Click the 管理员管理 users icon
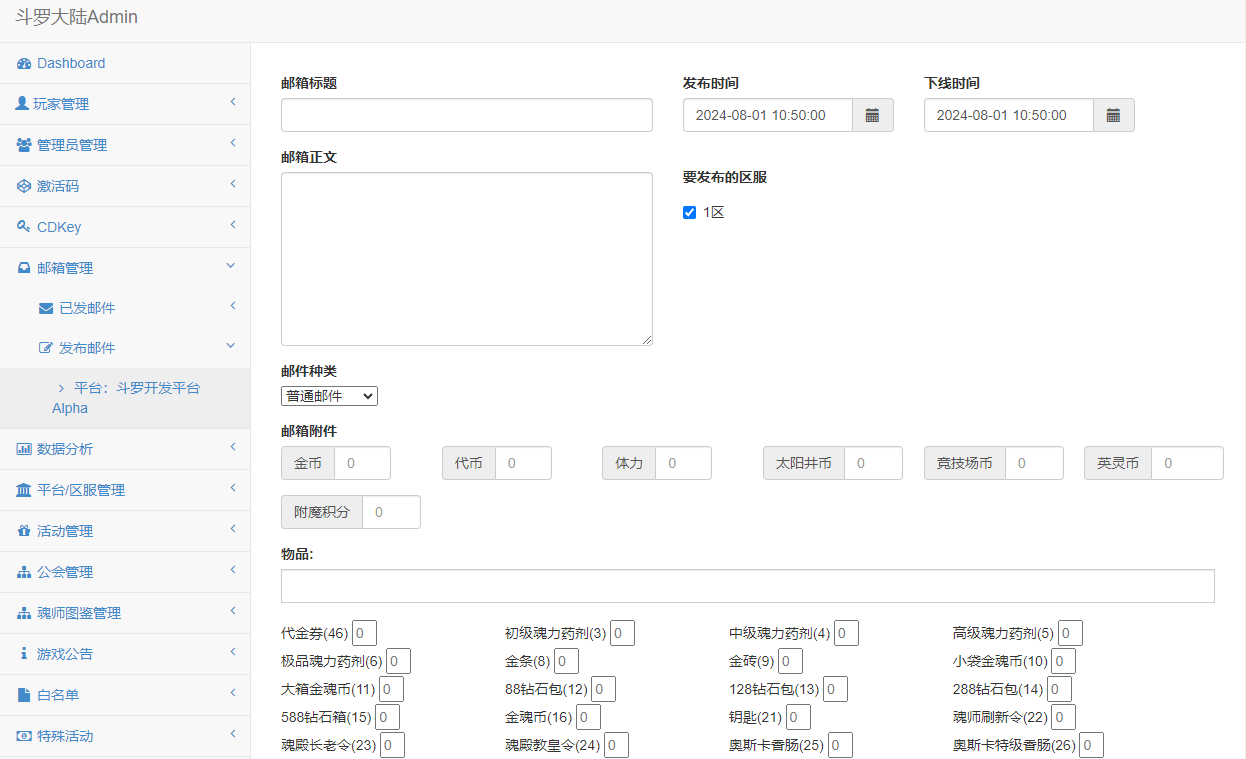This screenshot has width=1246, height=759. 22,144
